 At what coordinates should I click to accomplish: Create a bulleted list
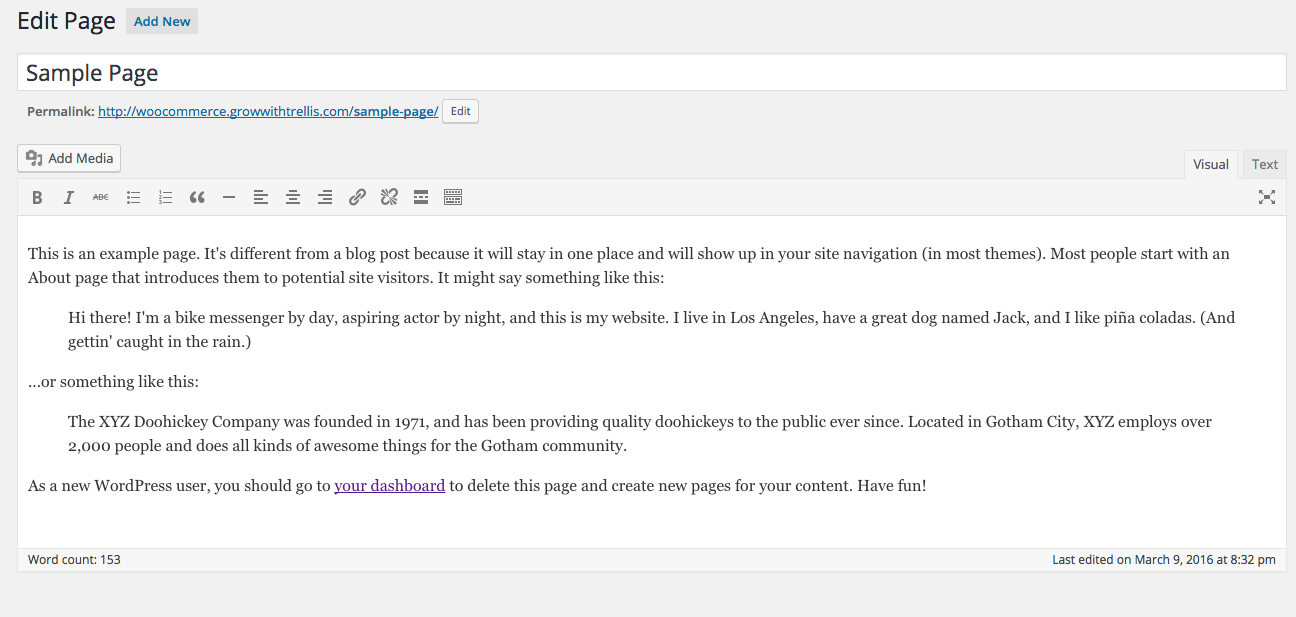(133, 197)
